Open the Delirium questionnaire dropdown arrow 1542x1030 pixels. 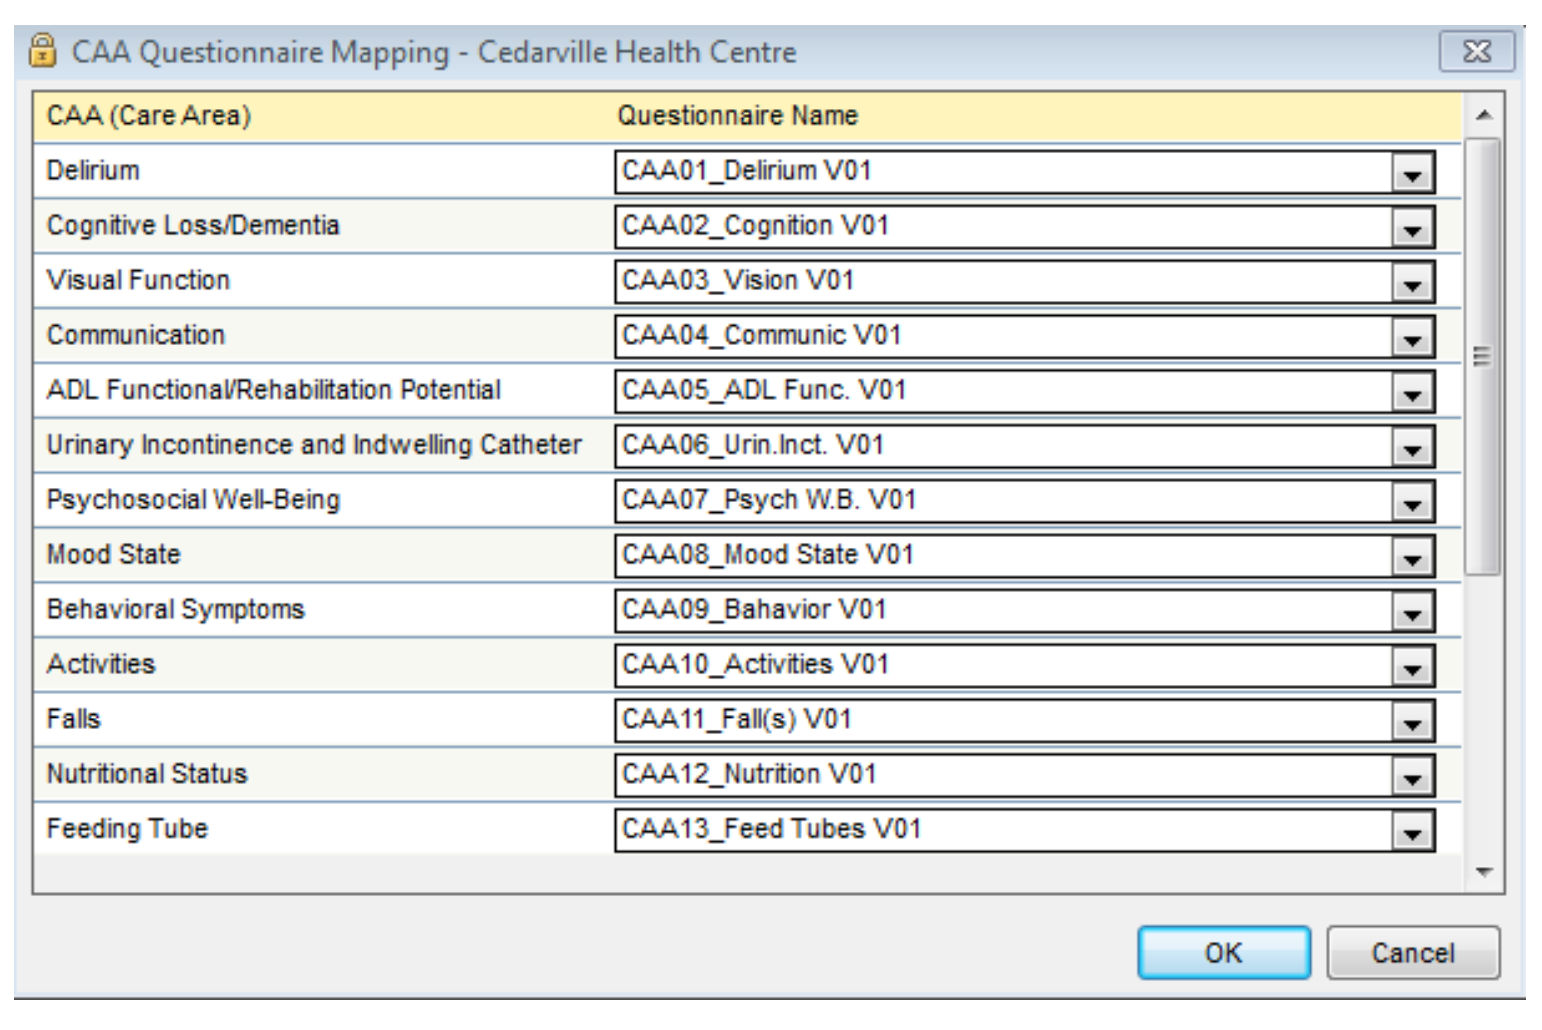coord(1412,173)
